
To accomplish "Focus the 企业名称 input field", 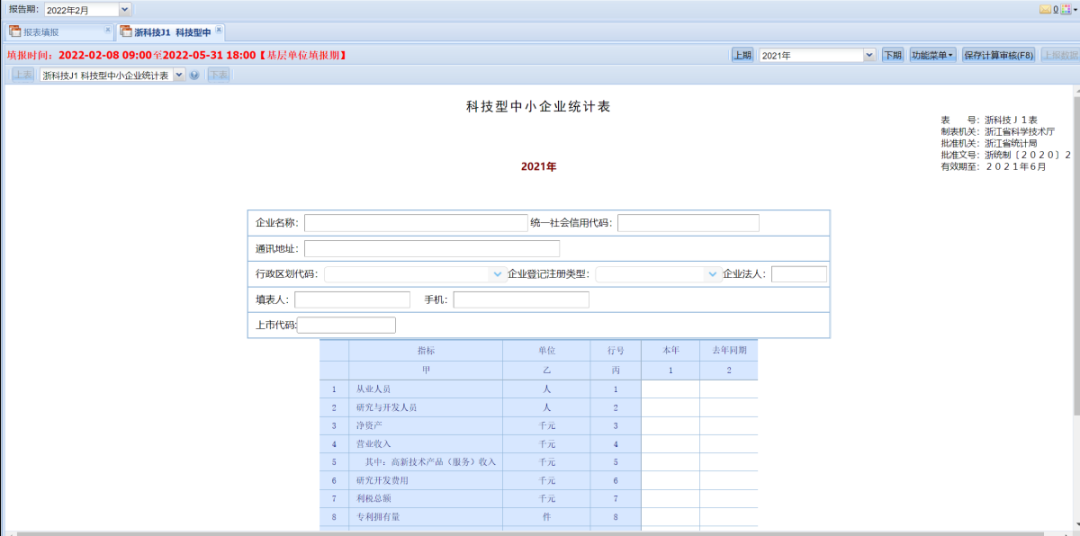I will point(415,223).
